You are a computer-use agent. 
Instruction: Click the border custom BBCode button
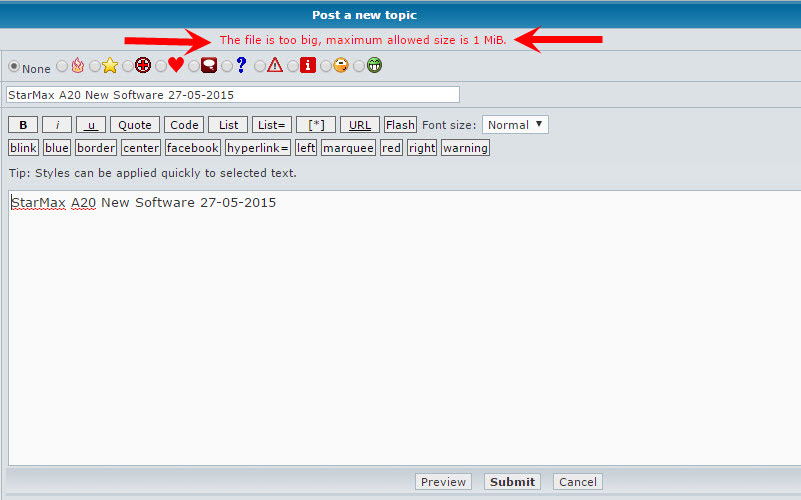coord(96,148)
